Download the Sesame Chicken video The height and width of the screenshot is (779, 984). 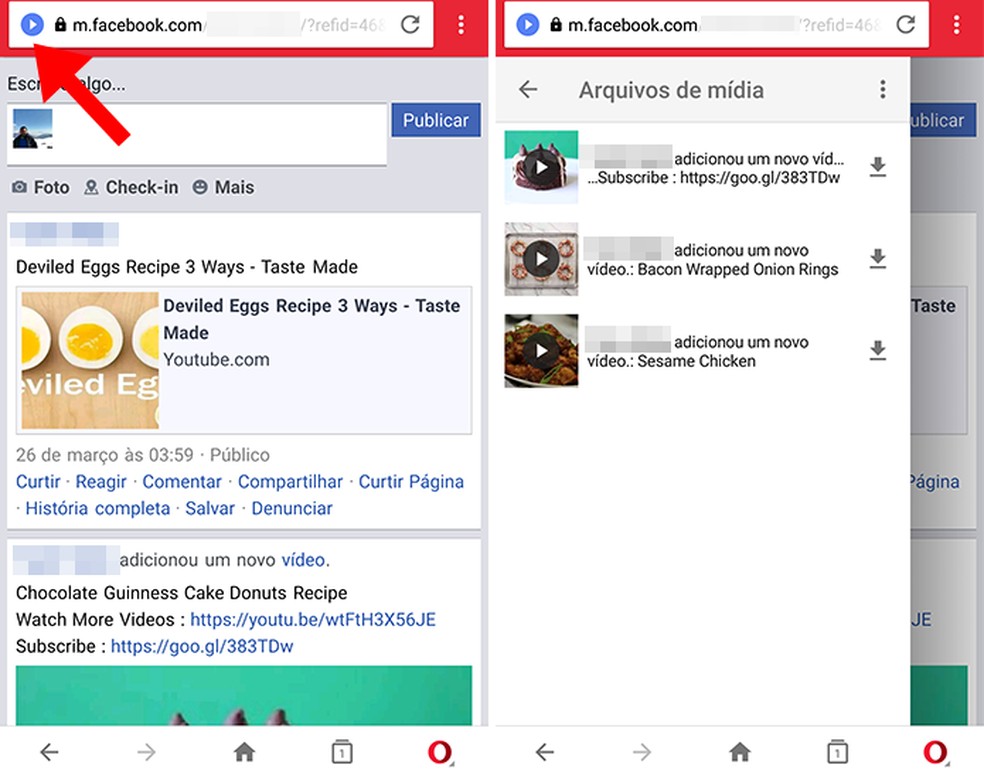point(878,350)
